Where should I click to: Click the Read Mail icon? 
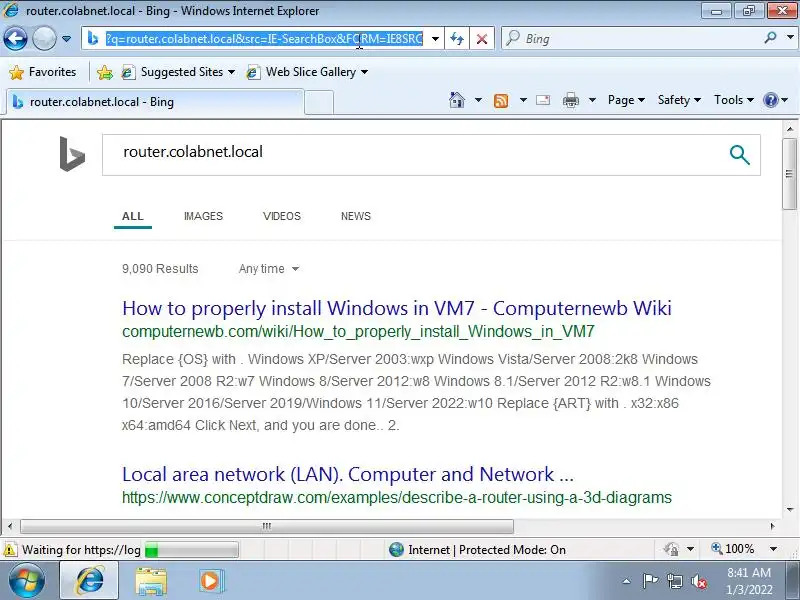[543, 100]
